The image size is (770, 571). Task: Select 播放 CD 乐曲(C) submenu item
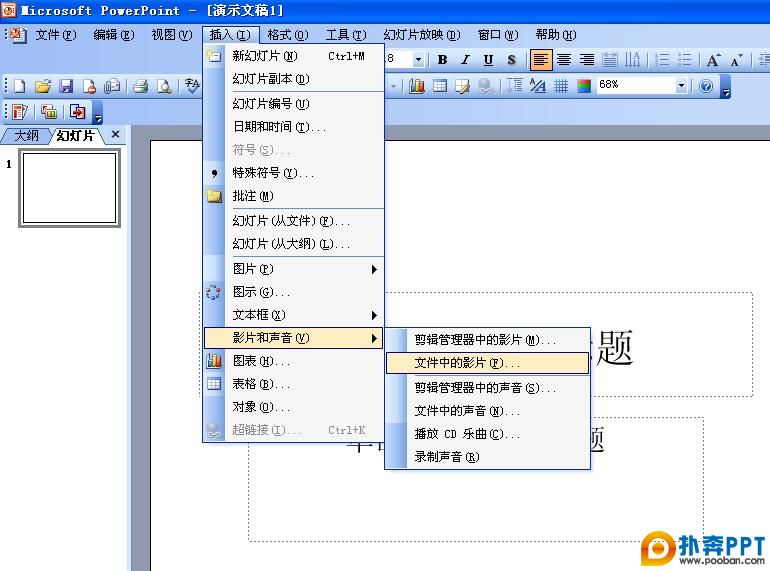coord(487,434)
